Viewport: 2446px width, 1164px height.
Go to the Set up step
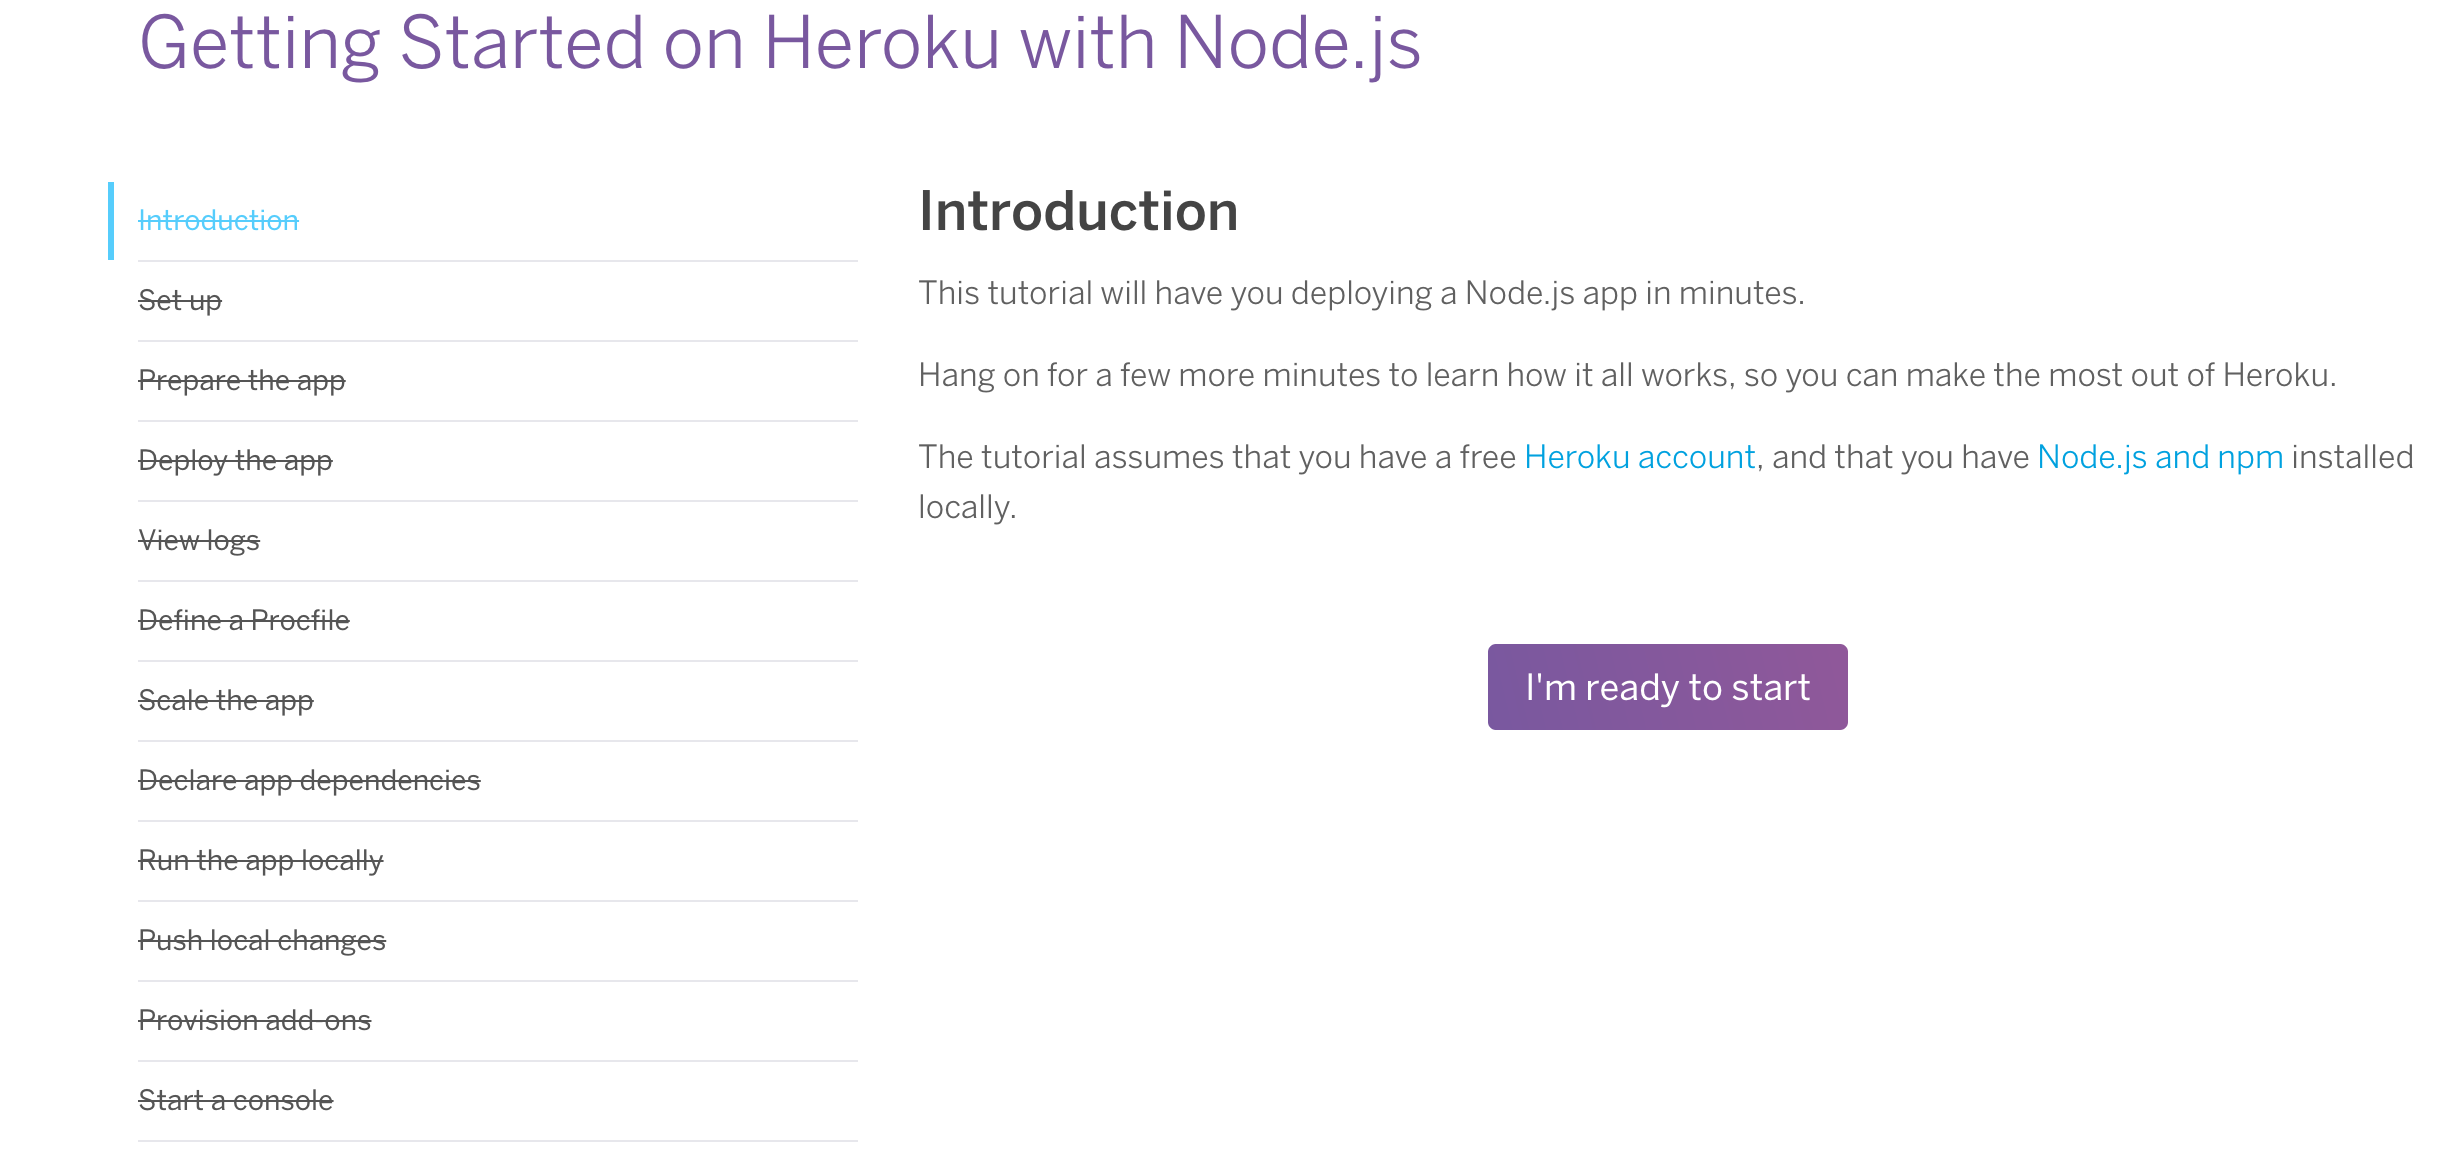point(180,300)
